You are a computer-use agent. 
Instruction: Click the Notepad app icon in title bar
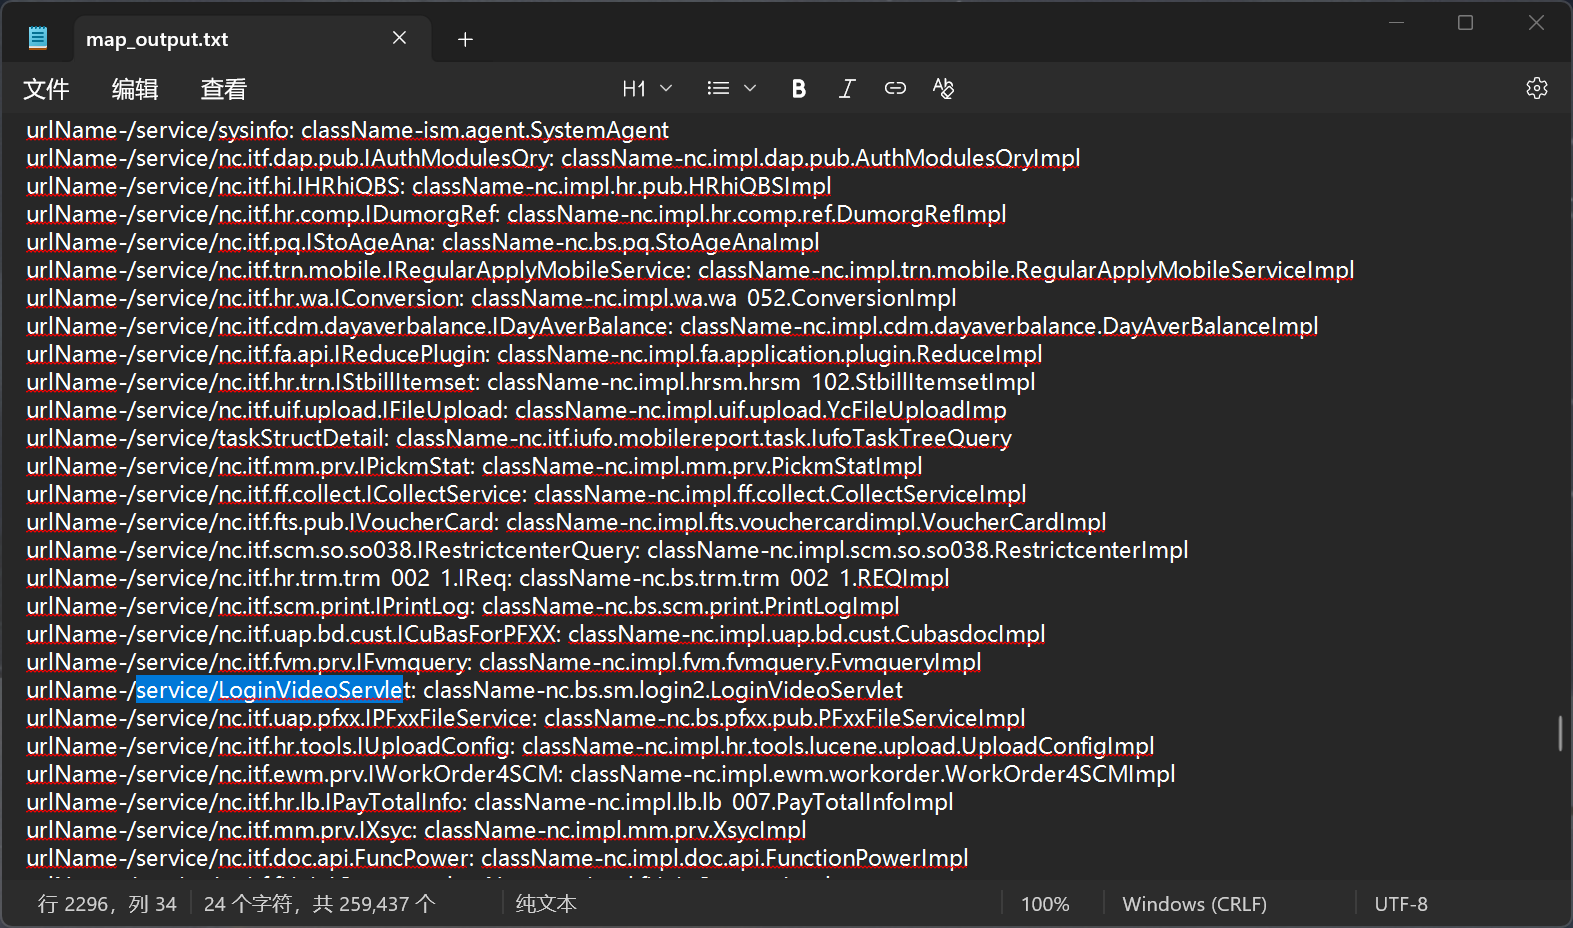(x=38, y=39)
